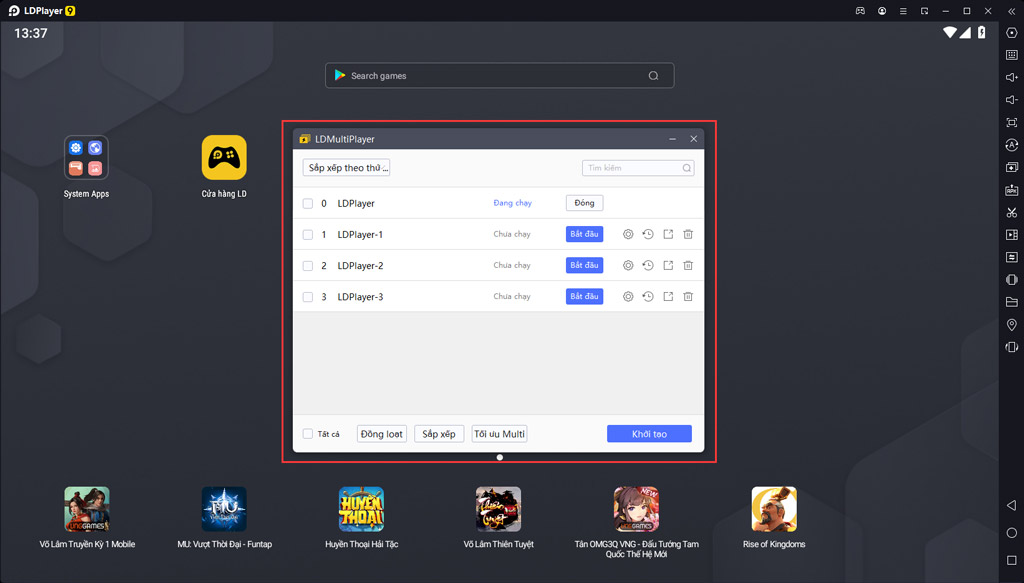The width and height of the screenshot is (1024, 583).
Task: Open the Rise of Kingdoms game thumbnail
Action: (x=773, y=508)
